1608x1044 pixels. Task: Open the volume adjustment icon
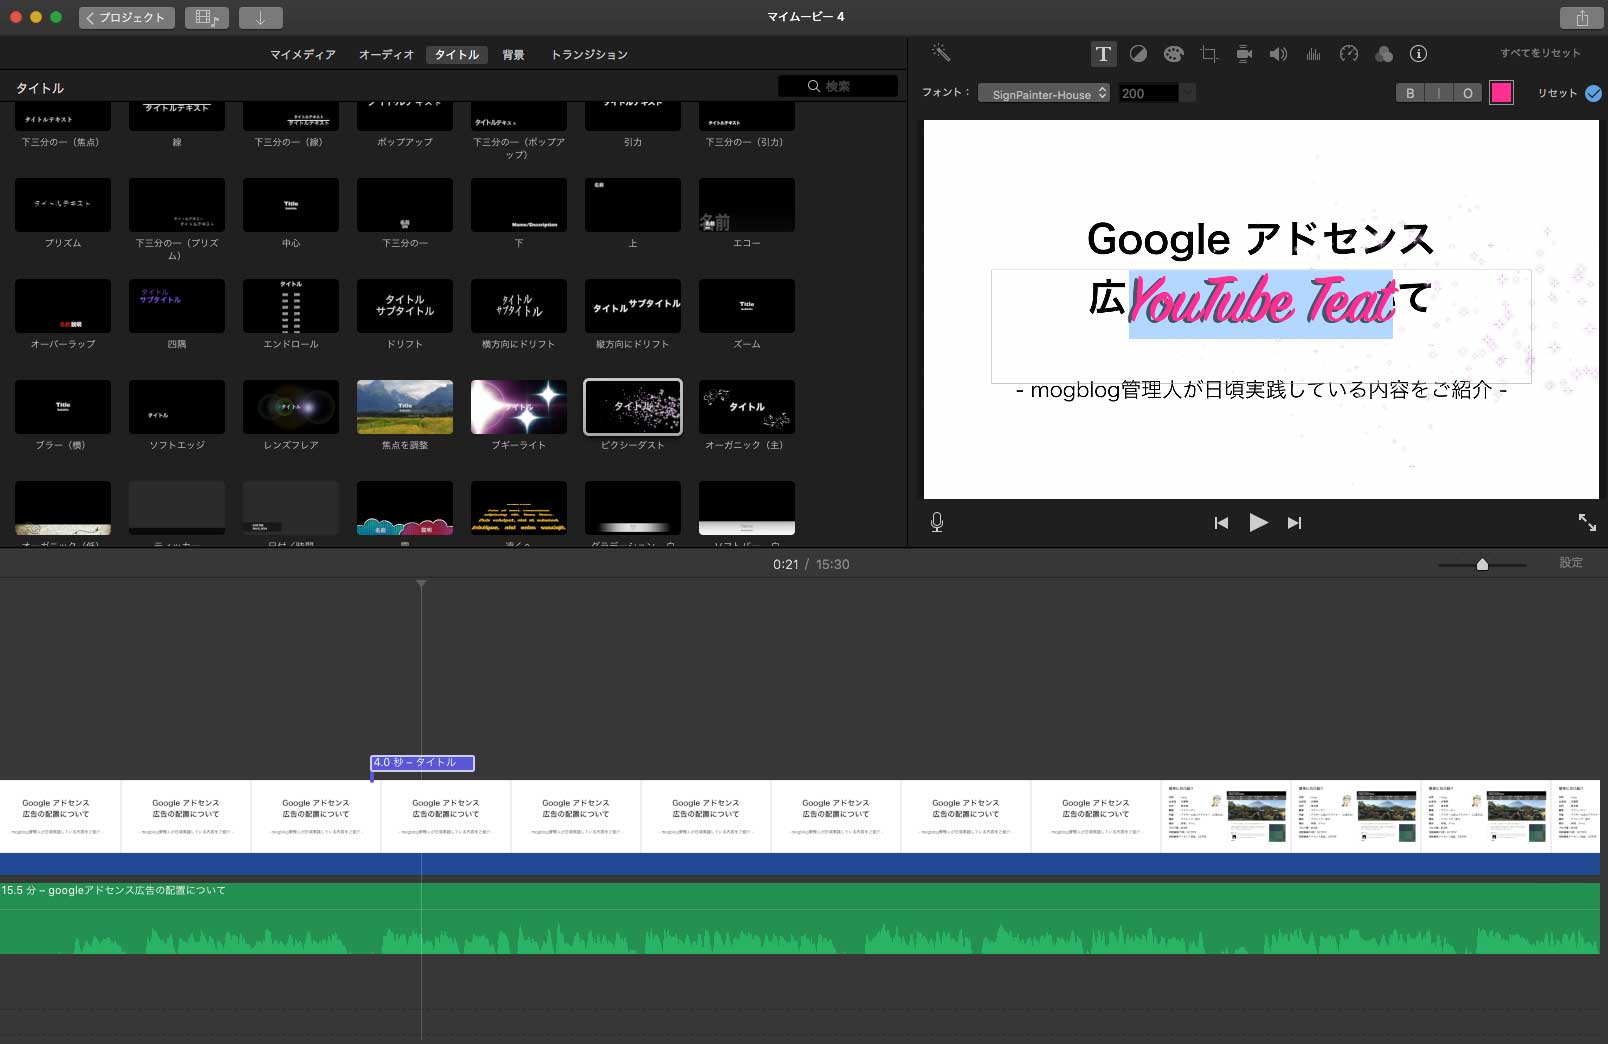[x=1278, y=54]
